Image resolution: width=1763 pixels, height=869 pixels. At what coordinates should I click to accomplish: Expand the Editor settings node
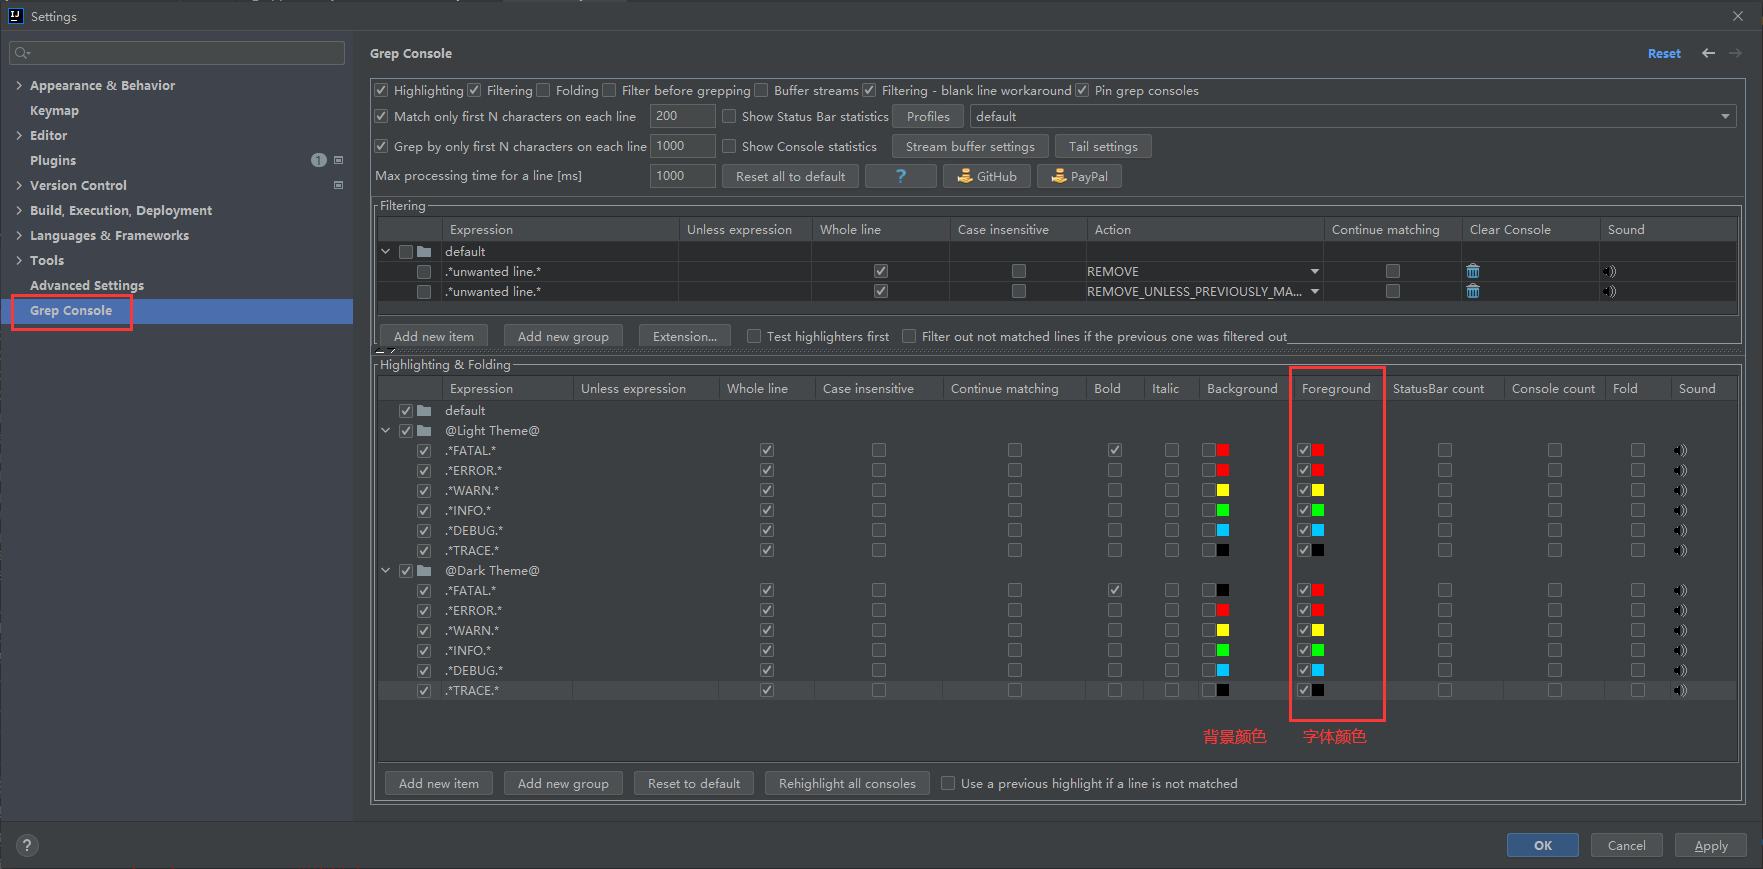point(19,135)
